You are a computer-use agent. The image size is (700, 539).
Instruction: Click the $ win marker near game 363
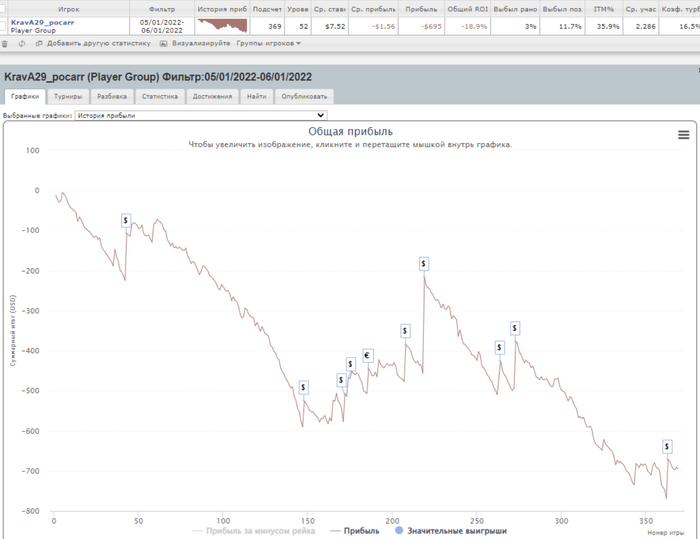click(x=667, y=447)
